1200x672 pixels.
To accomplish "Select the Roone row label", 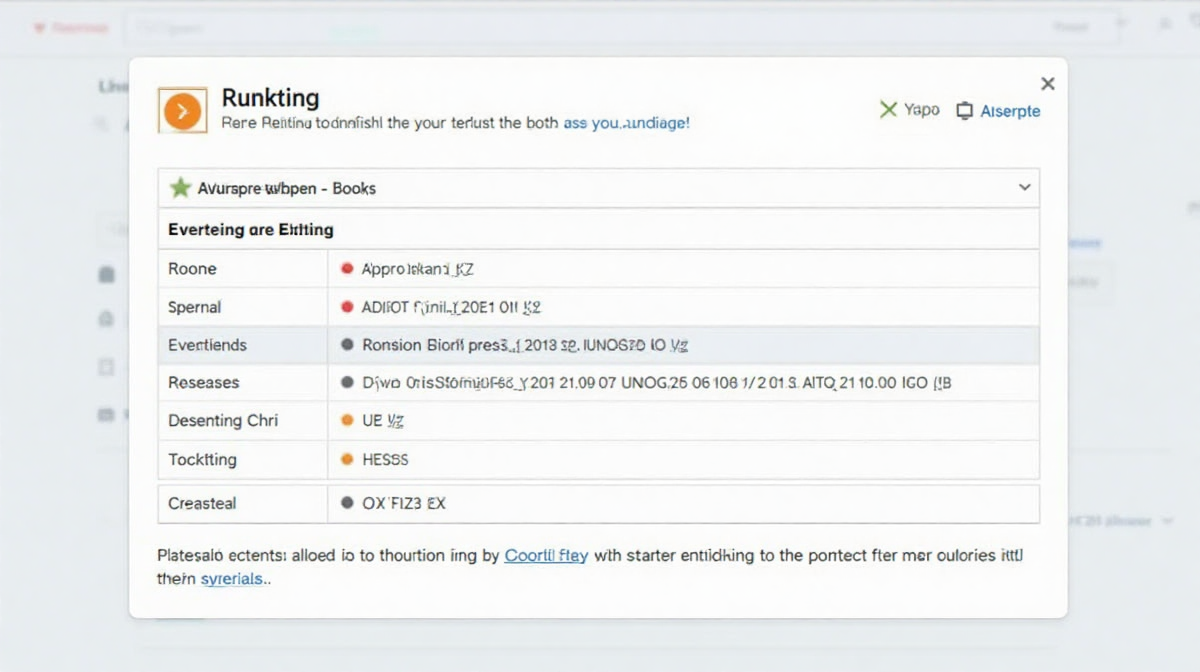I will click(x=192, y=269).
